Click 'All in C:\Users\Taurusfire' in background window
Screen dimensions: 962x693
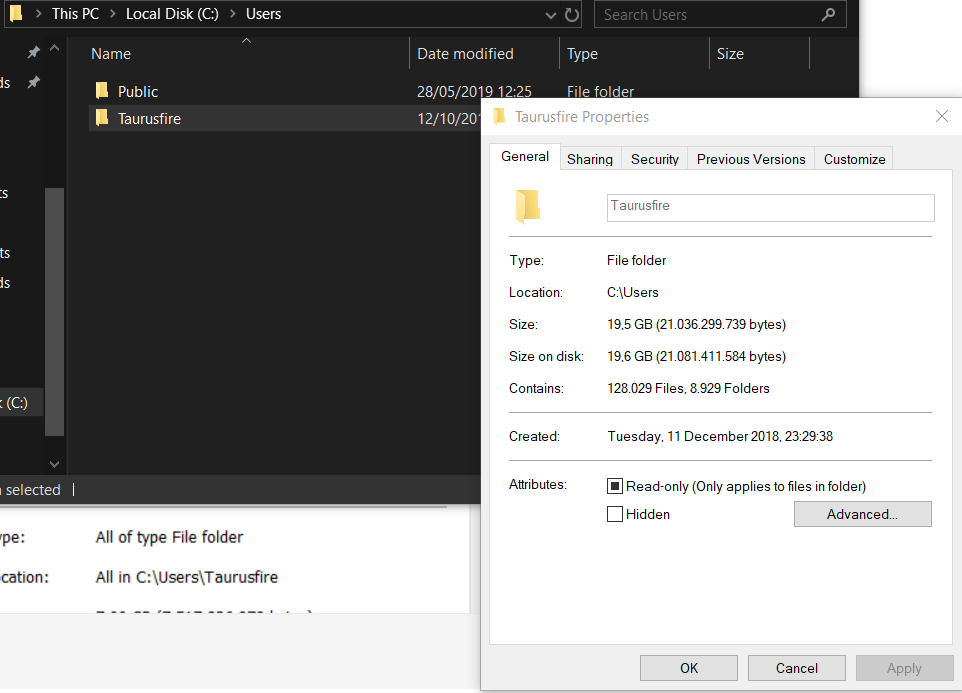[187, 577]
